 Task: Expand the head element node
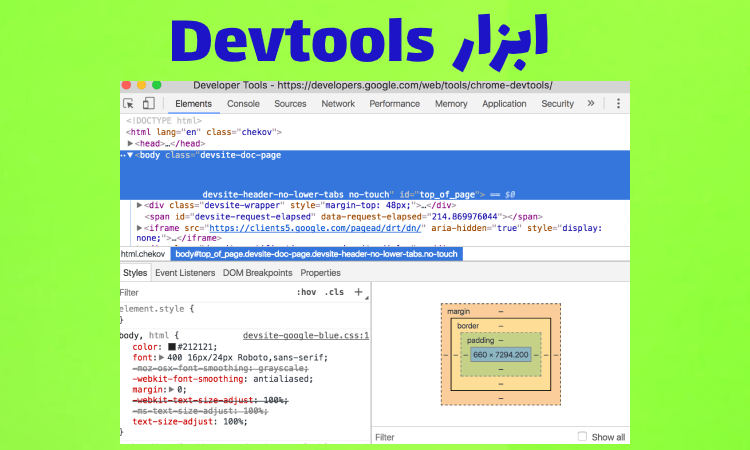click(130, 143)
